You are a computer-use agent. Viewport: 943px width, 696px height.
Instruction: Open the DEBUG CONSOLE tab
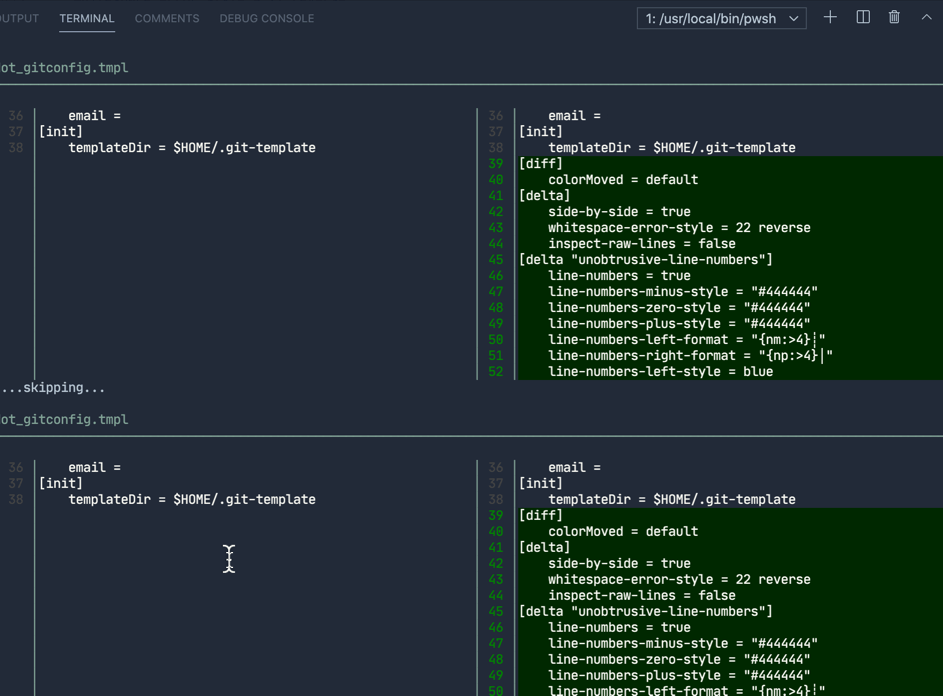tap(266, 18)
